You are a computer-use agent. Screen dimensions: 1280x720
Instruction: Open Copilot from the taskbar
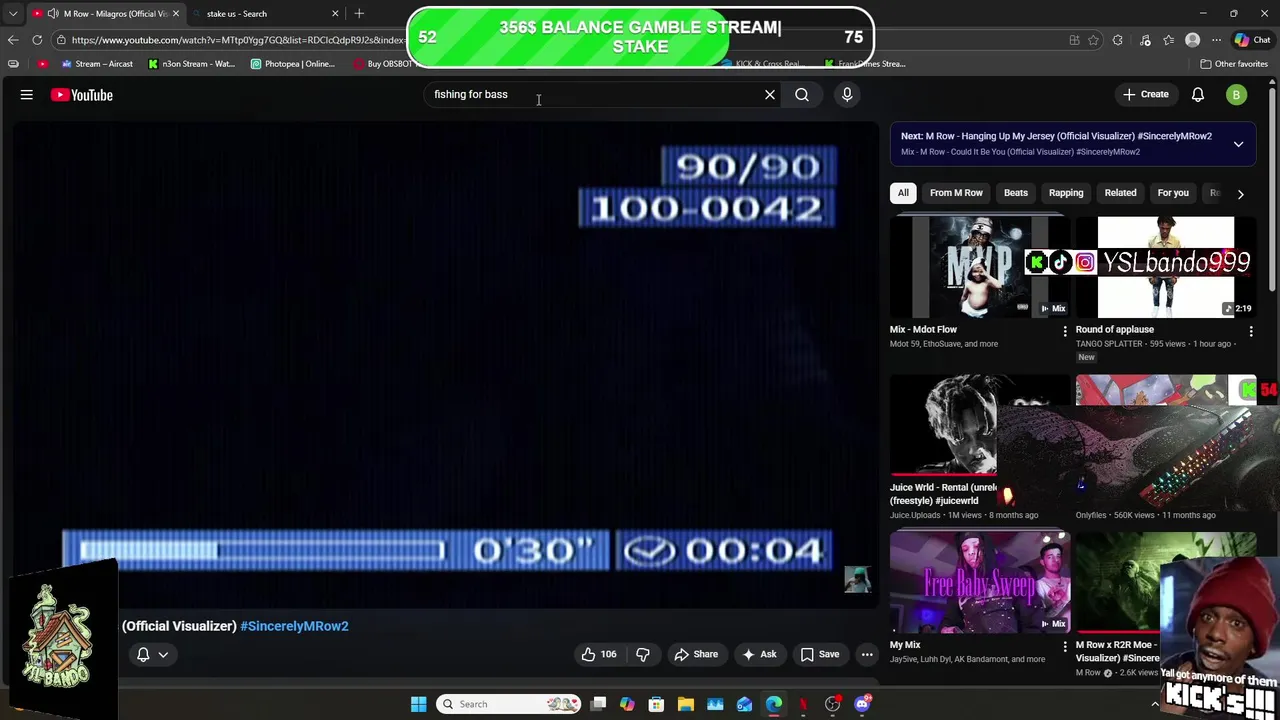tap(627, 704)
